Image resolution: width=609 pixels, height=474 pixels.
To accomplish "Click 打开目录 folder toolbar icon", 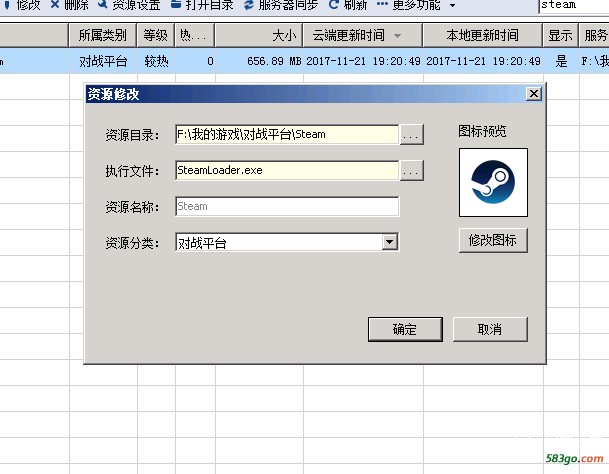I will click(x=176, y=4).
